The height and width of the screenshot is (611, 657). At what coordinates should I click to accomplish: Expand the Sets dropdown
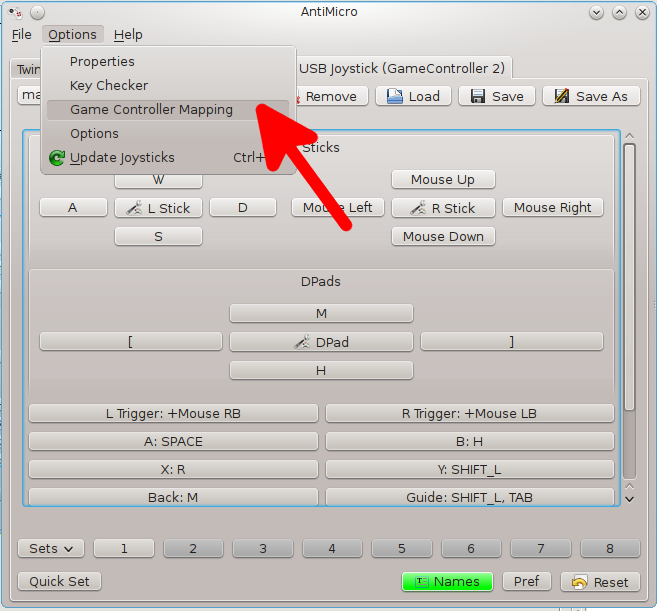click(x=51, y=549)
